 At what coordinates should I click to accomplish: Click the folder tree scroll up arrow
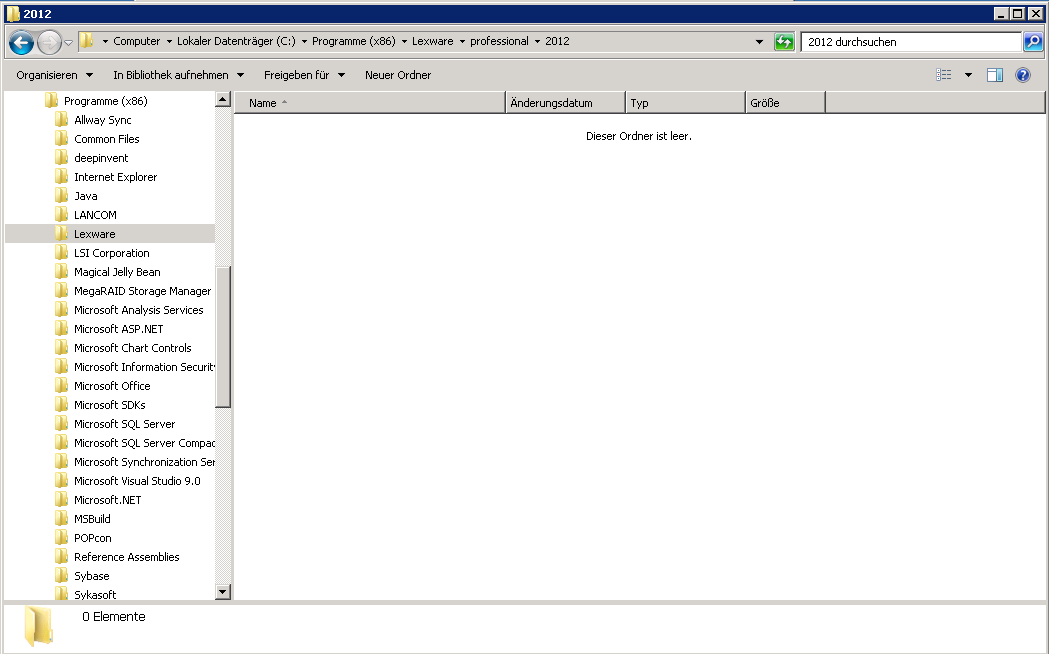click(x=223, y=100)
